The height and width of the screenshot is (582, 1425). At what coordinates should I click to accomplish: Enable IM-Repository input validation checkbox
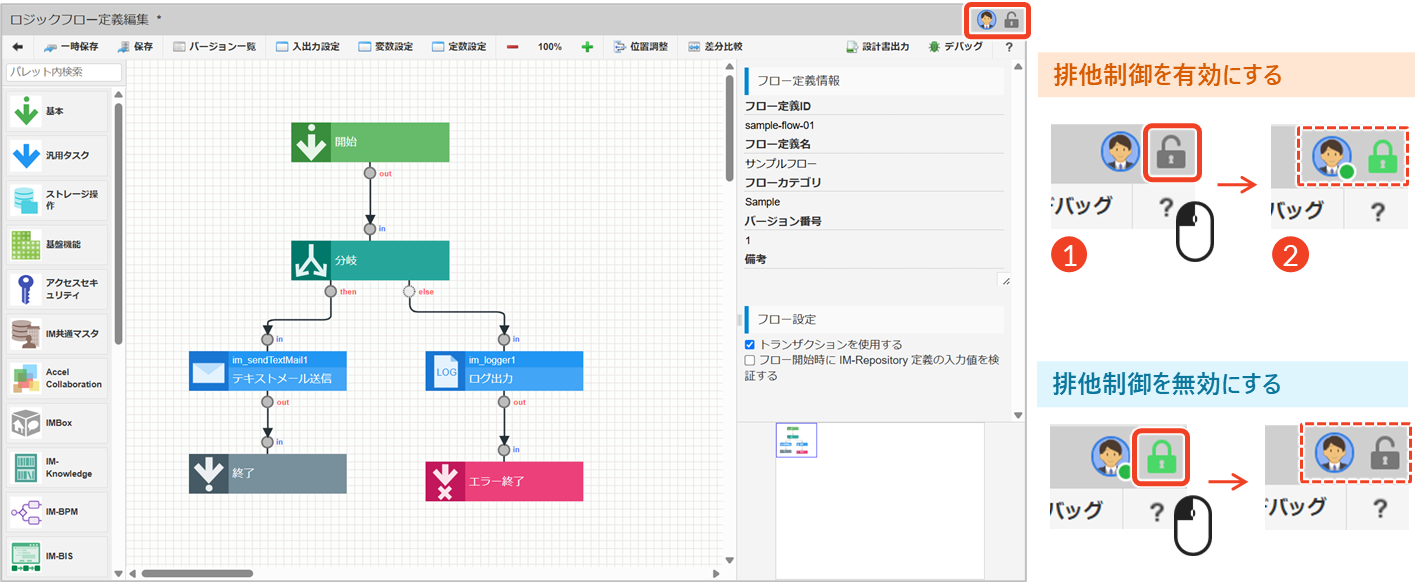coord(751,360)
